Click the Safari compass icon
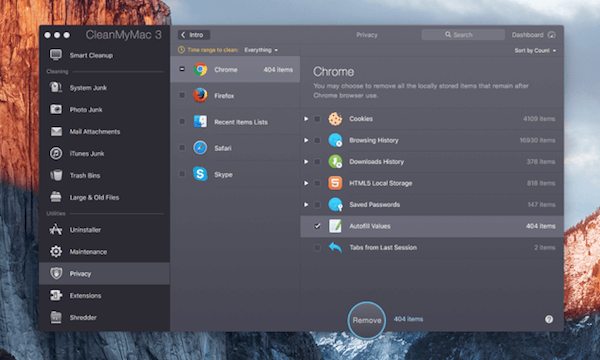Screen dimensions: 600x360 pyautogui.click(x=200, y=148)
